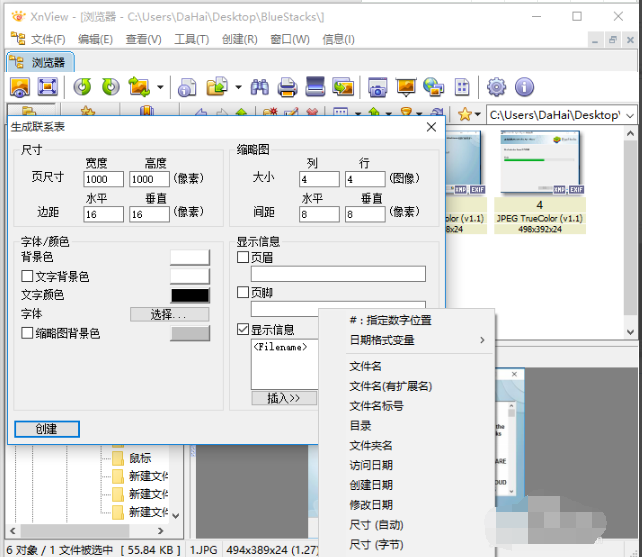
Task: Open the address path dropdown
Action: 628,115
